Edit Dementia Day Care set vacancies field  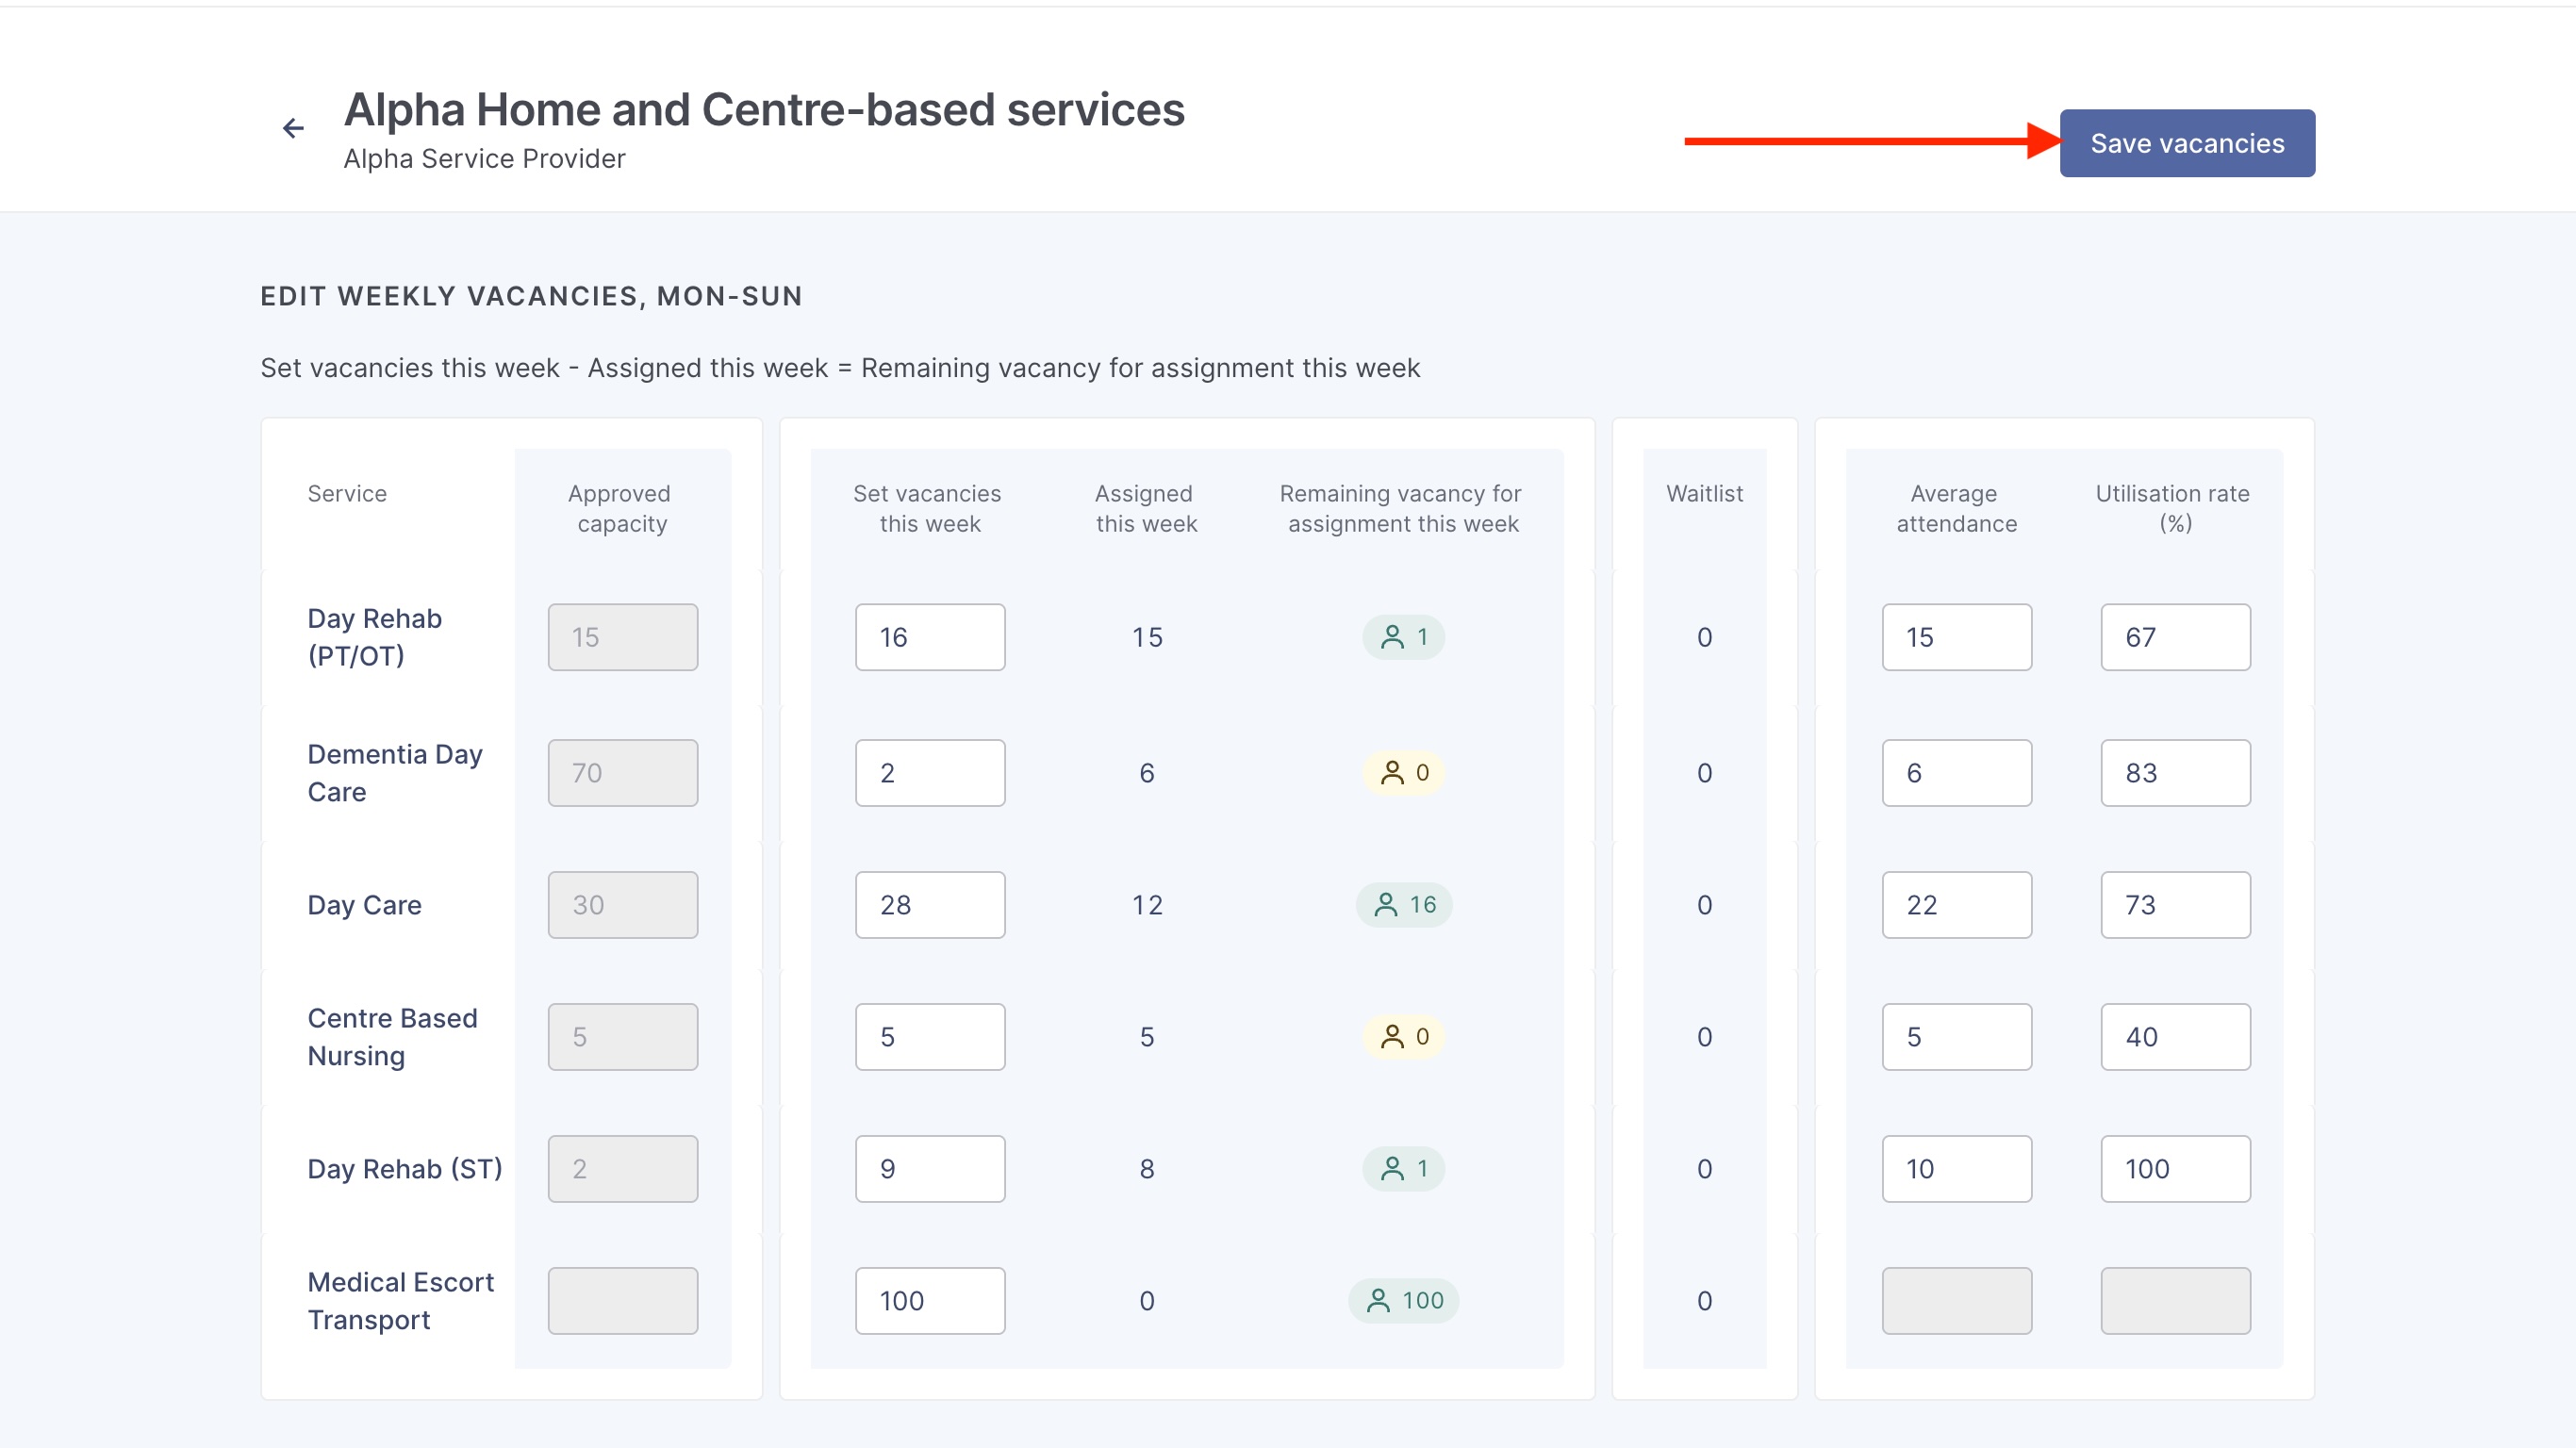(929, 772)
